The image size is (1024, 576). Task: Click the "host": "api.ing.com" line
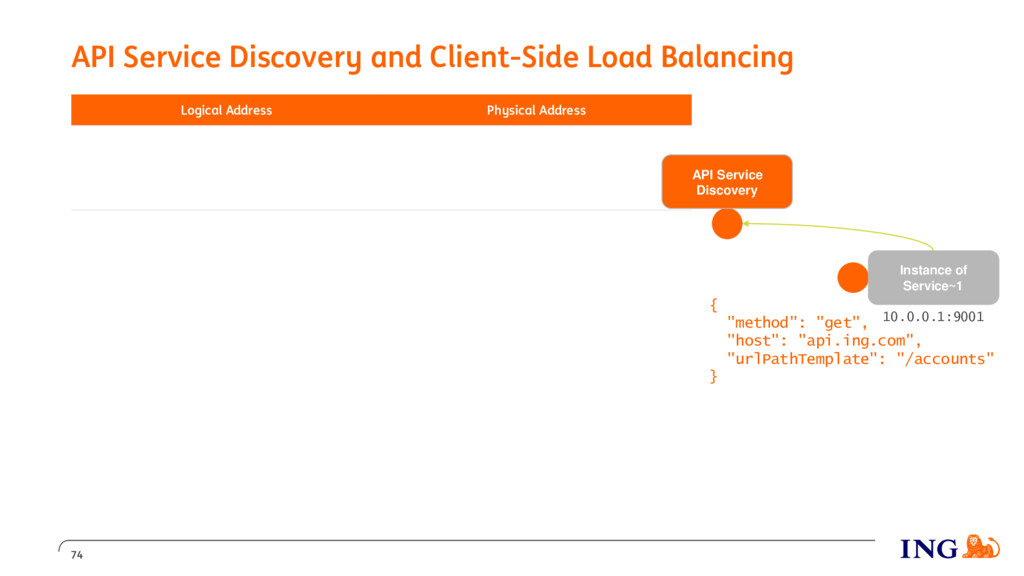tap(824, 340)
